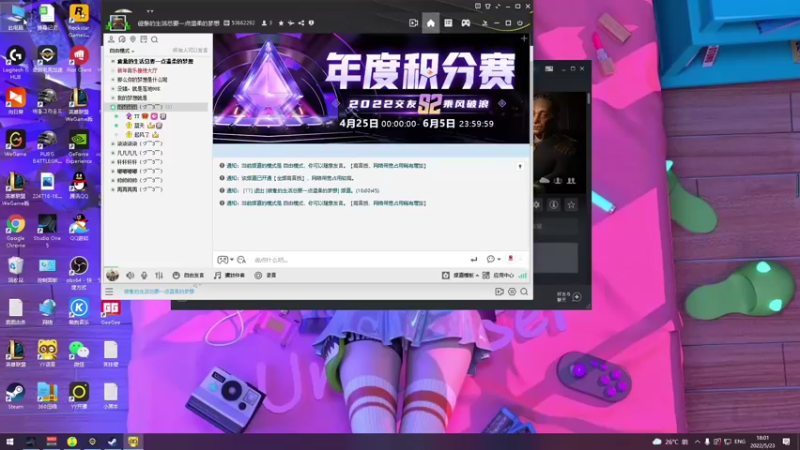Click the star favorite icon beside channel ID
This screenshot has width=800, height=450.
[x=281, y=23]
